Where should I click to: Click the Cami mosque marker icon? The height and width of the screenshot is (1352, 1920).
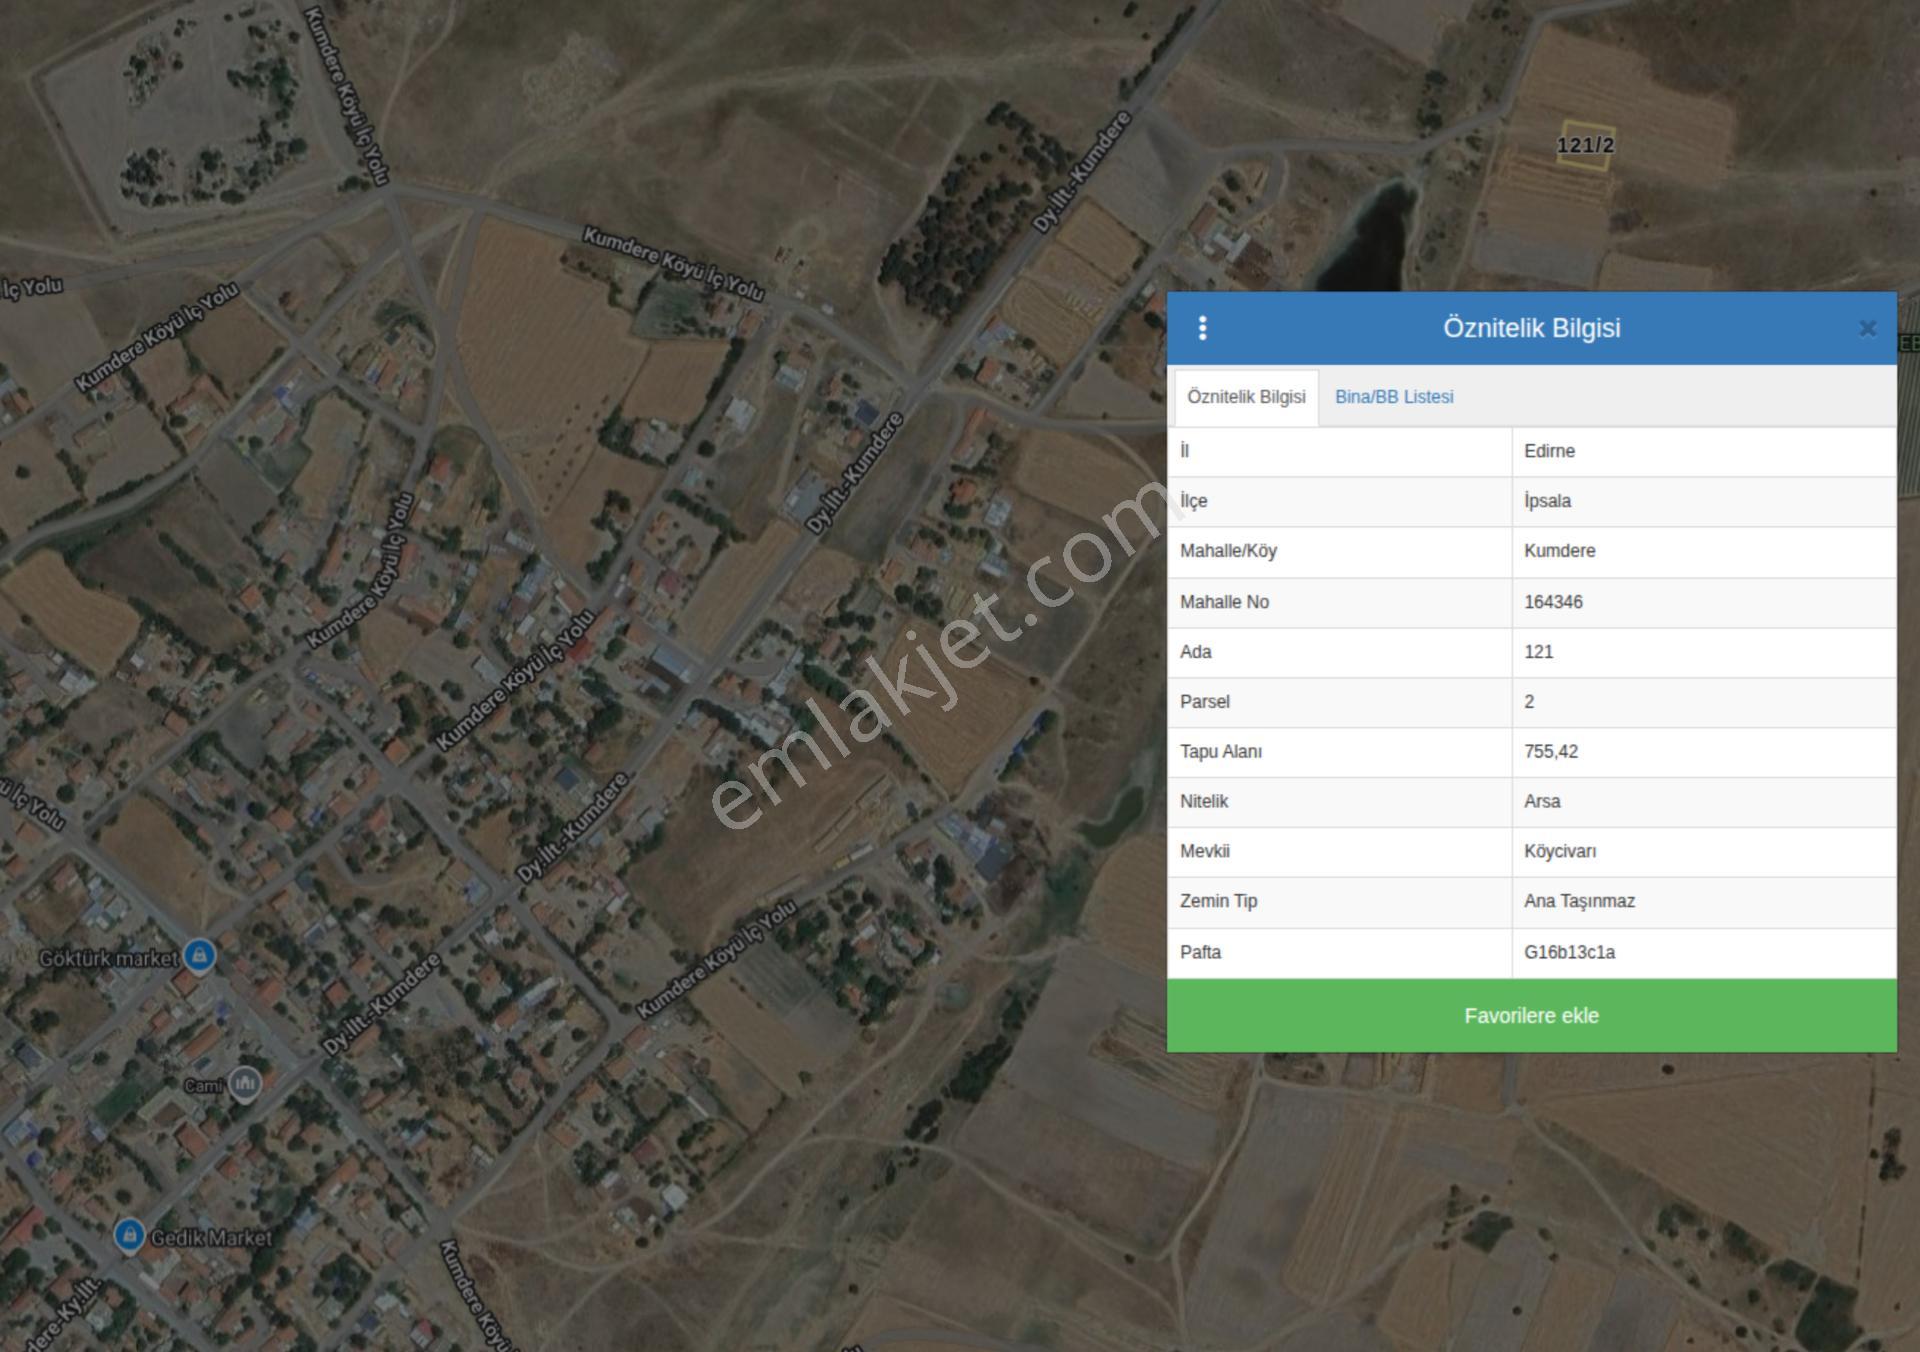point(245,1083)
